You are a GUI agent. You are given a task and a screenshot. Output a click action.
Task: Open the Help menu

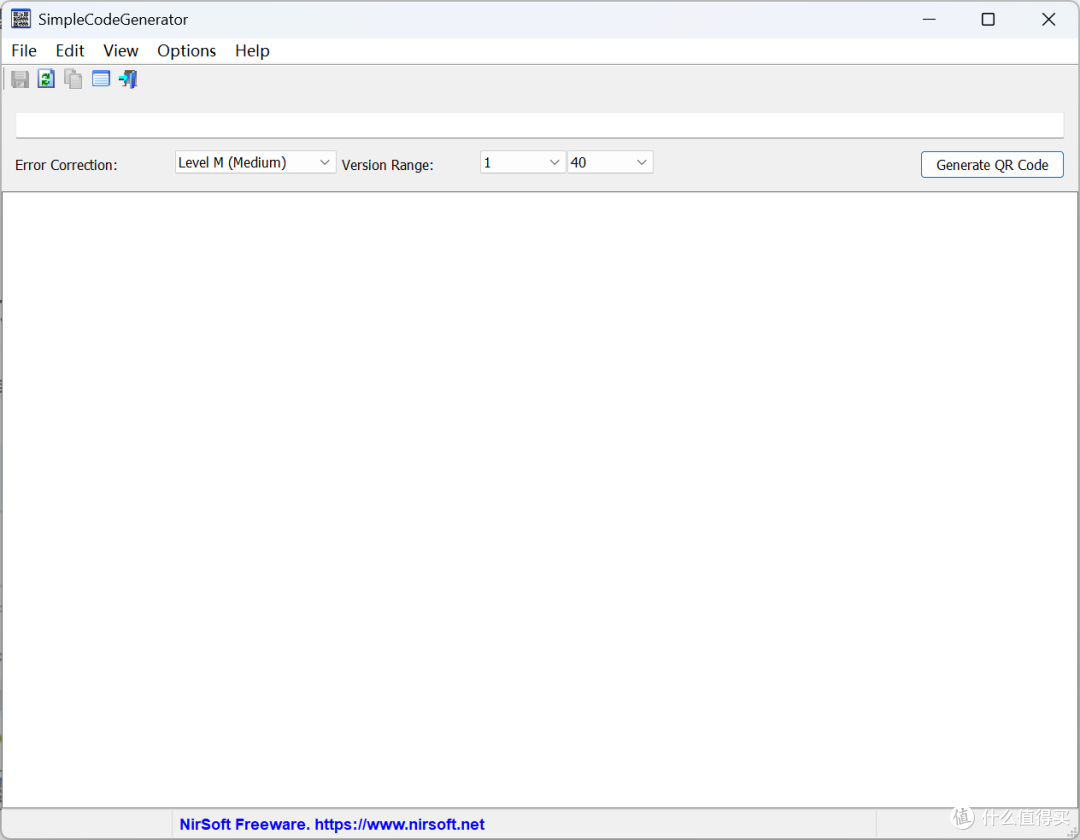[252, 51]
